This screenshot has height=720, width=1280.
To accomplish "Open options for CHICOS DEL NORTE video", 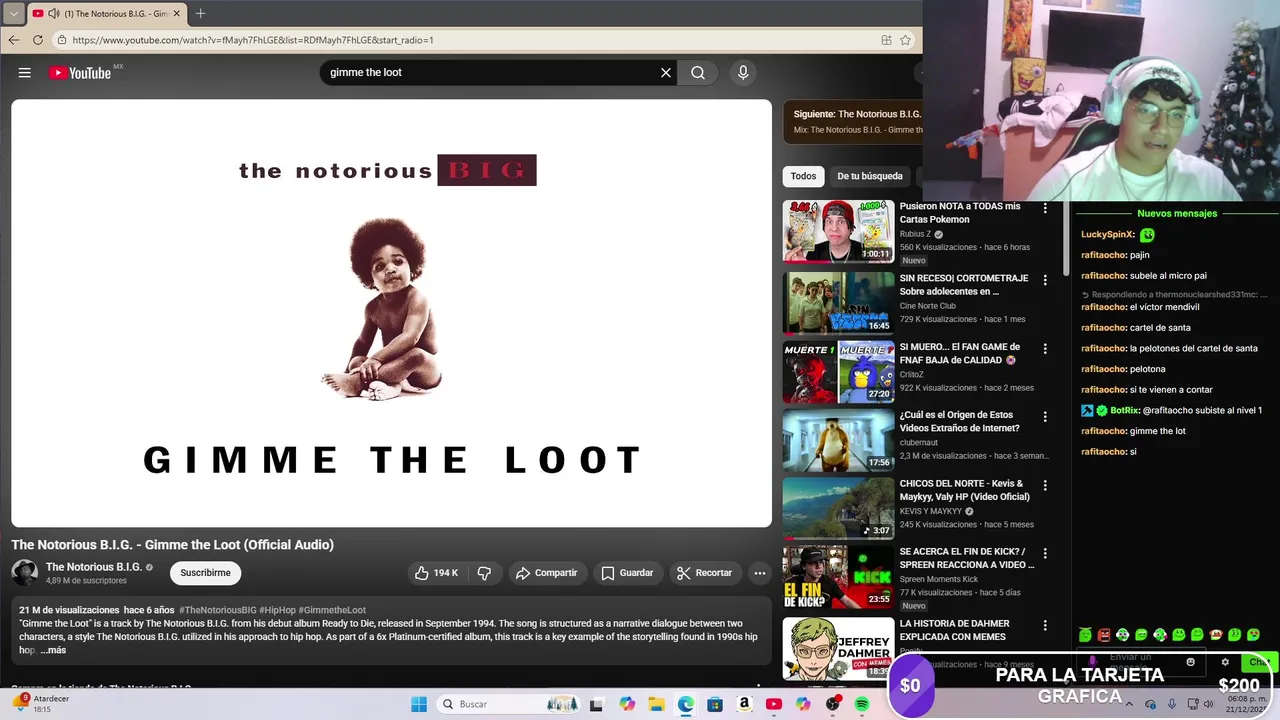I will pos(1045,485).
